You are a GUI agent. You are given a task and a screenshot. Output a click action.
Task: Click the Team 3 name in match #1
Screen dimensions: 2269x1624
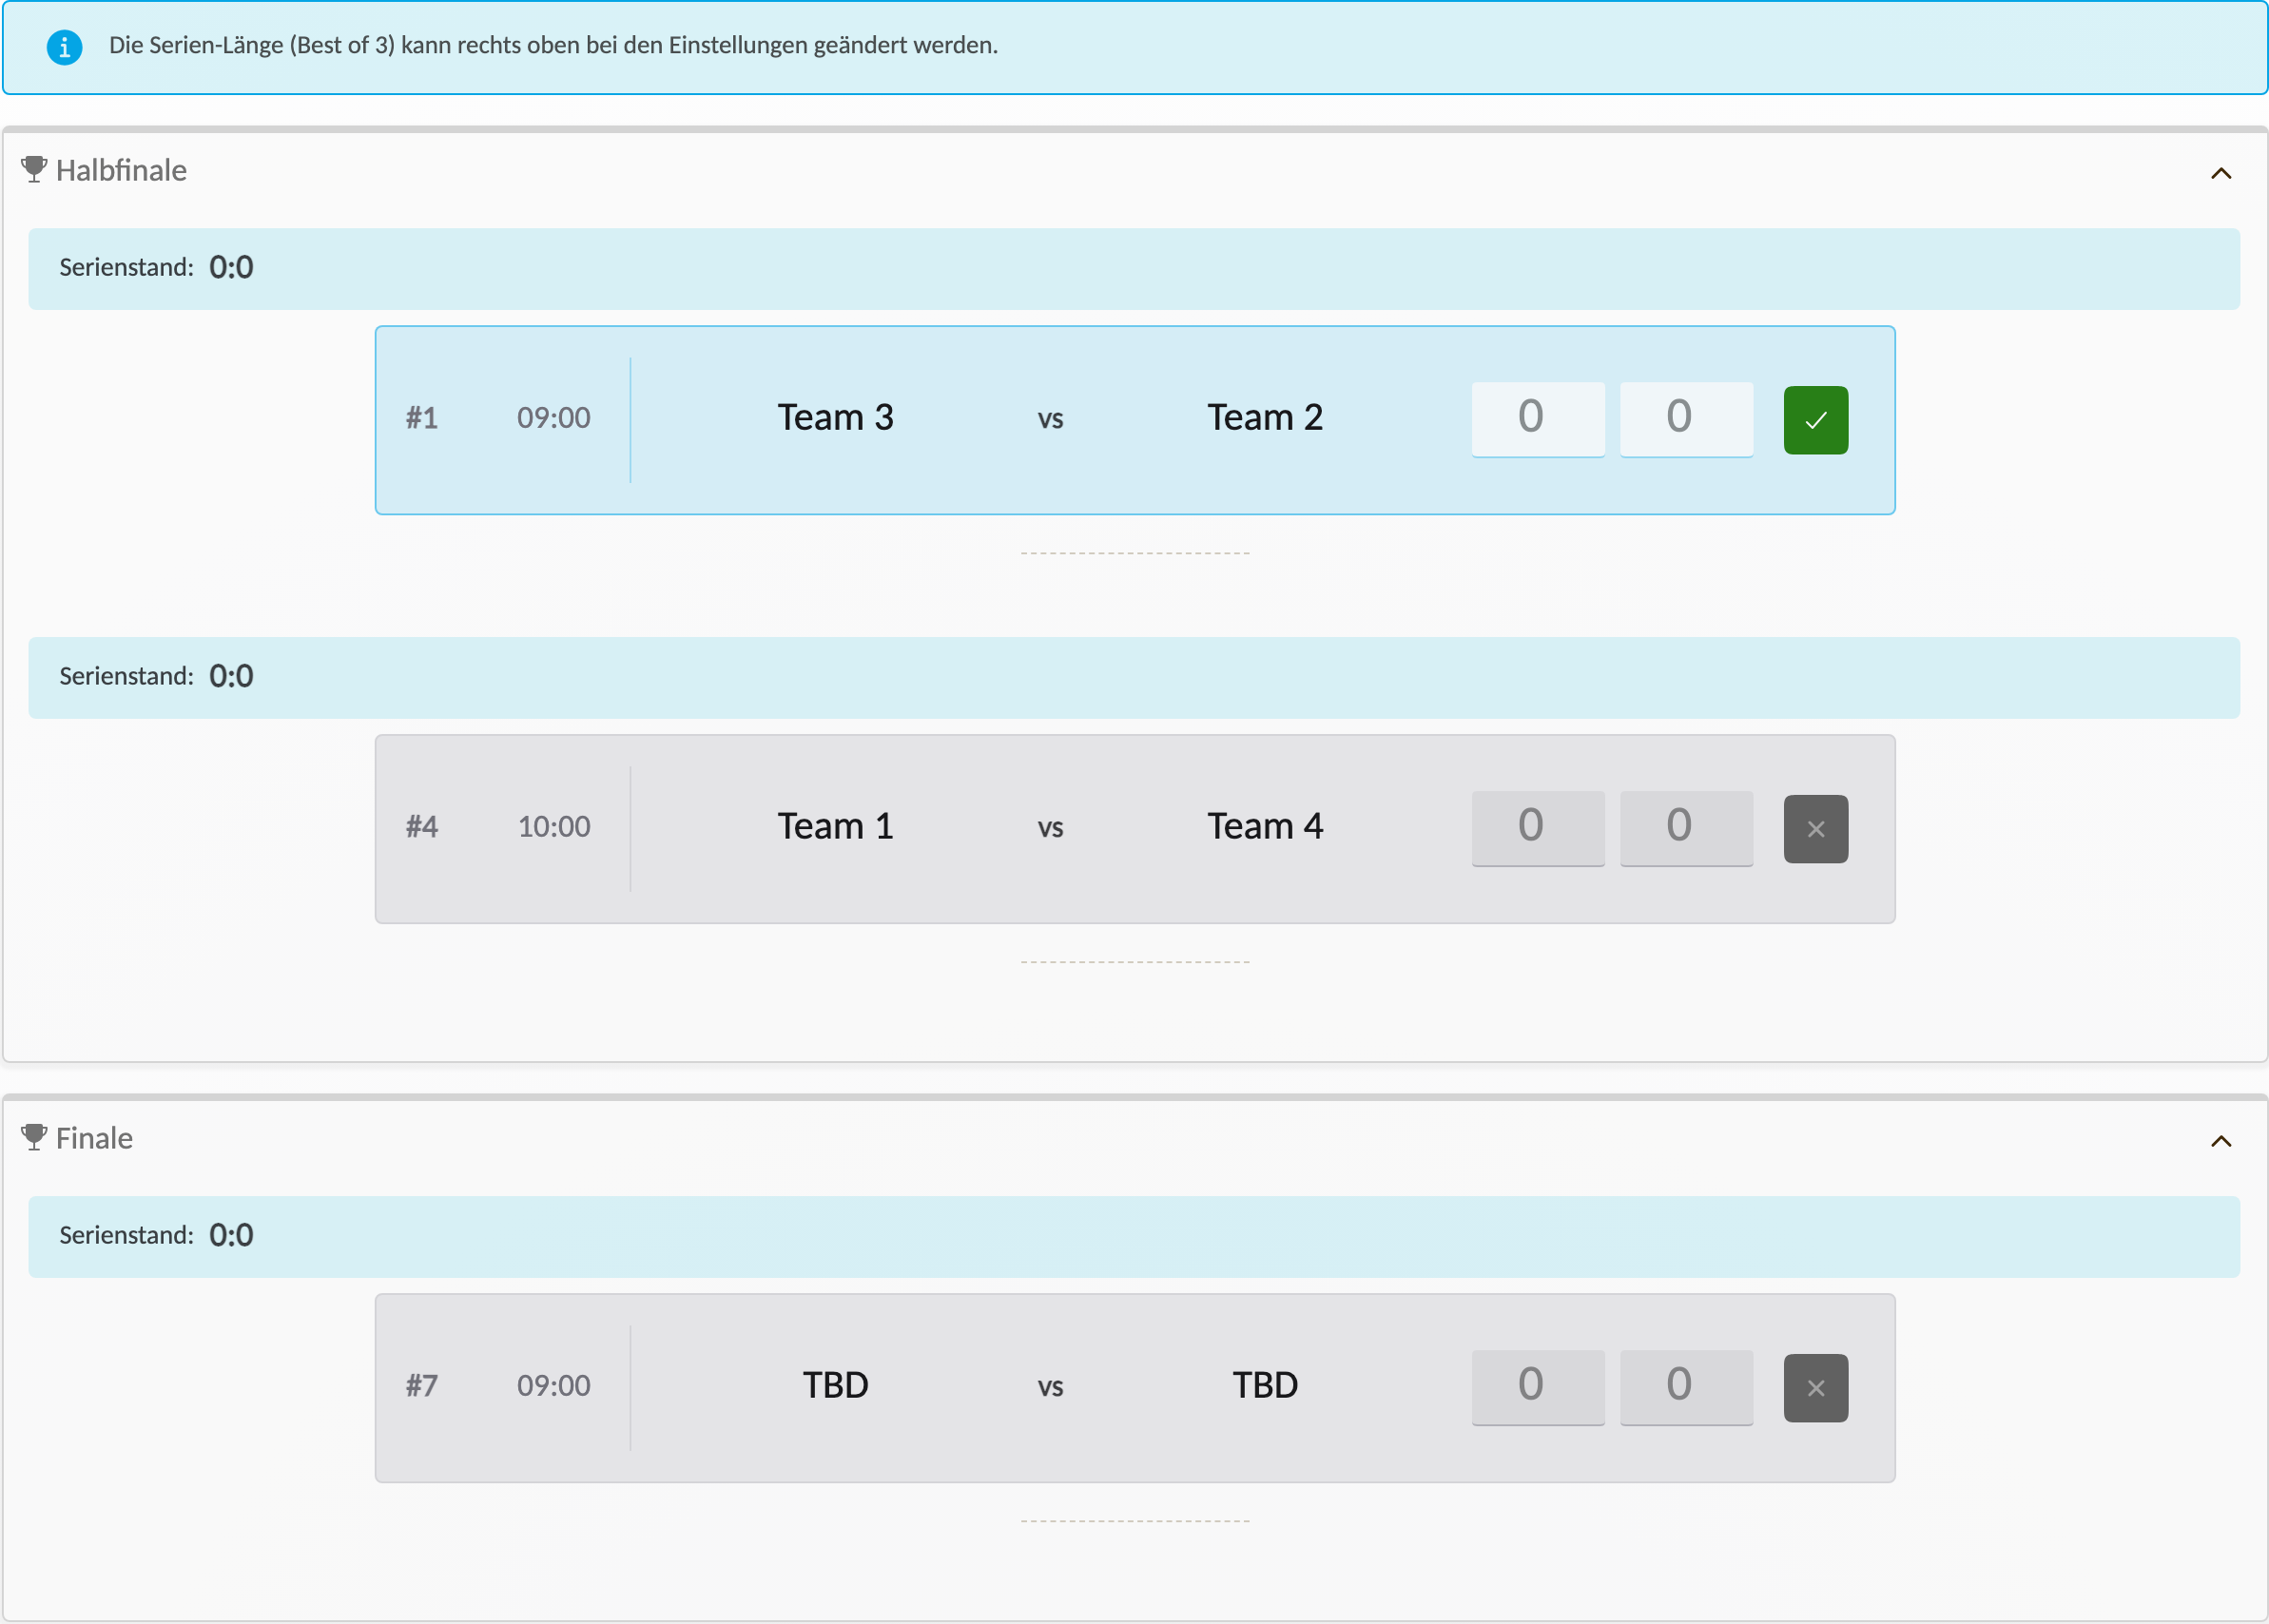835,418
